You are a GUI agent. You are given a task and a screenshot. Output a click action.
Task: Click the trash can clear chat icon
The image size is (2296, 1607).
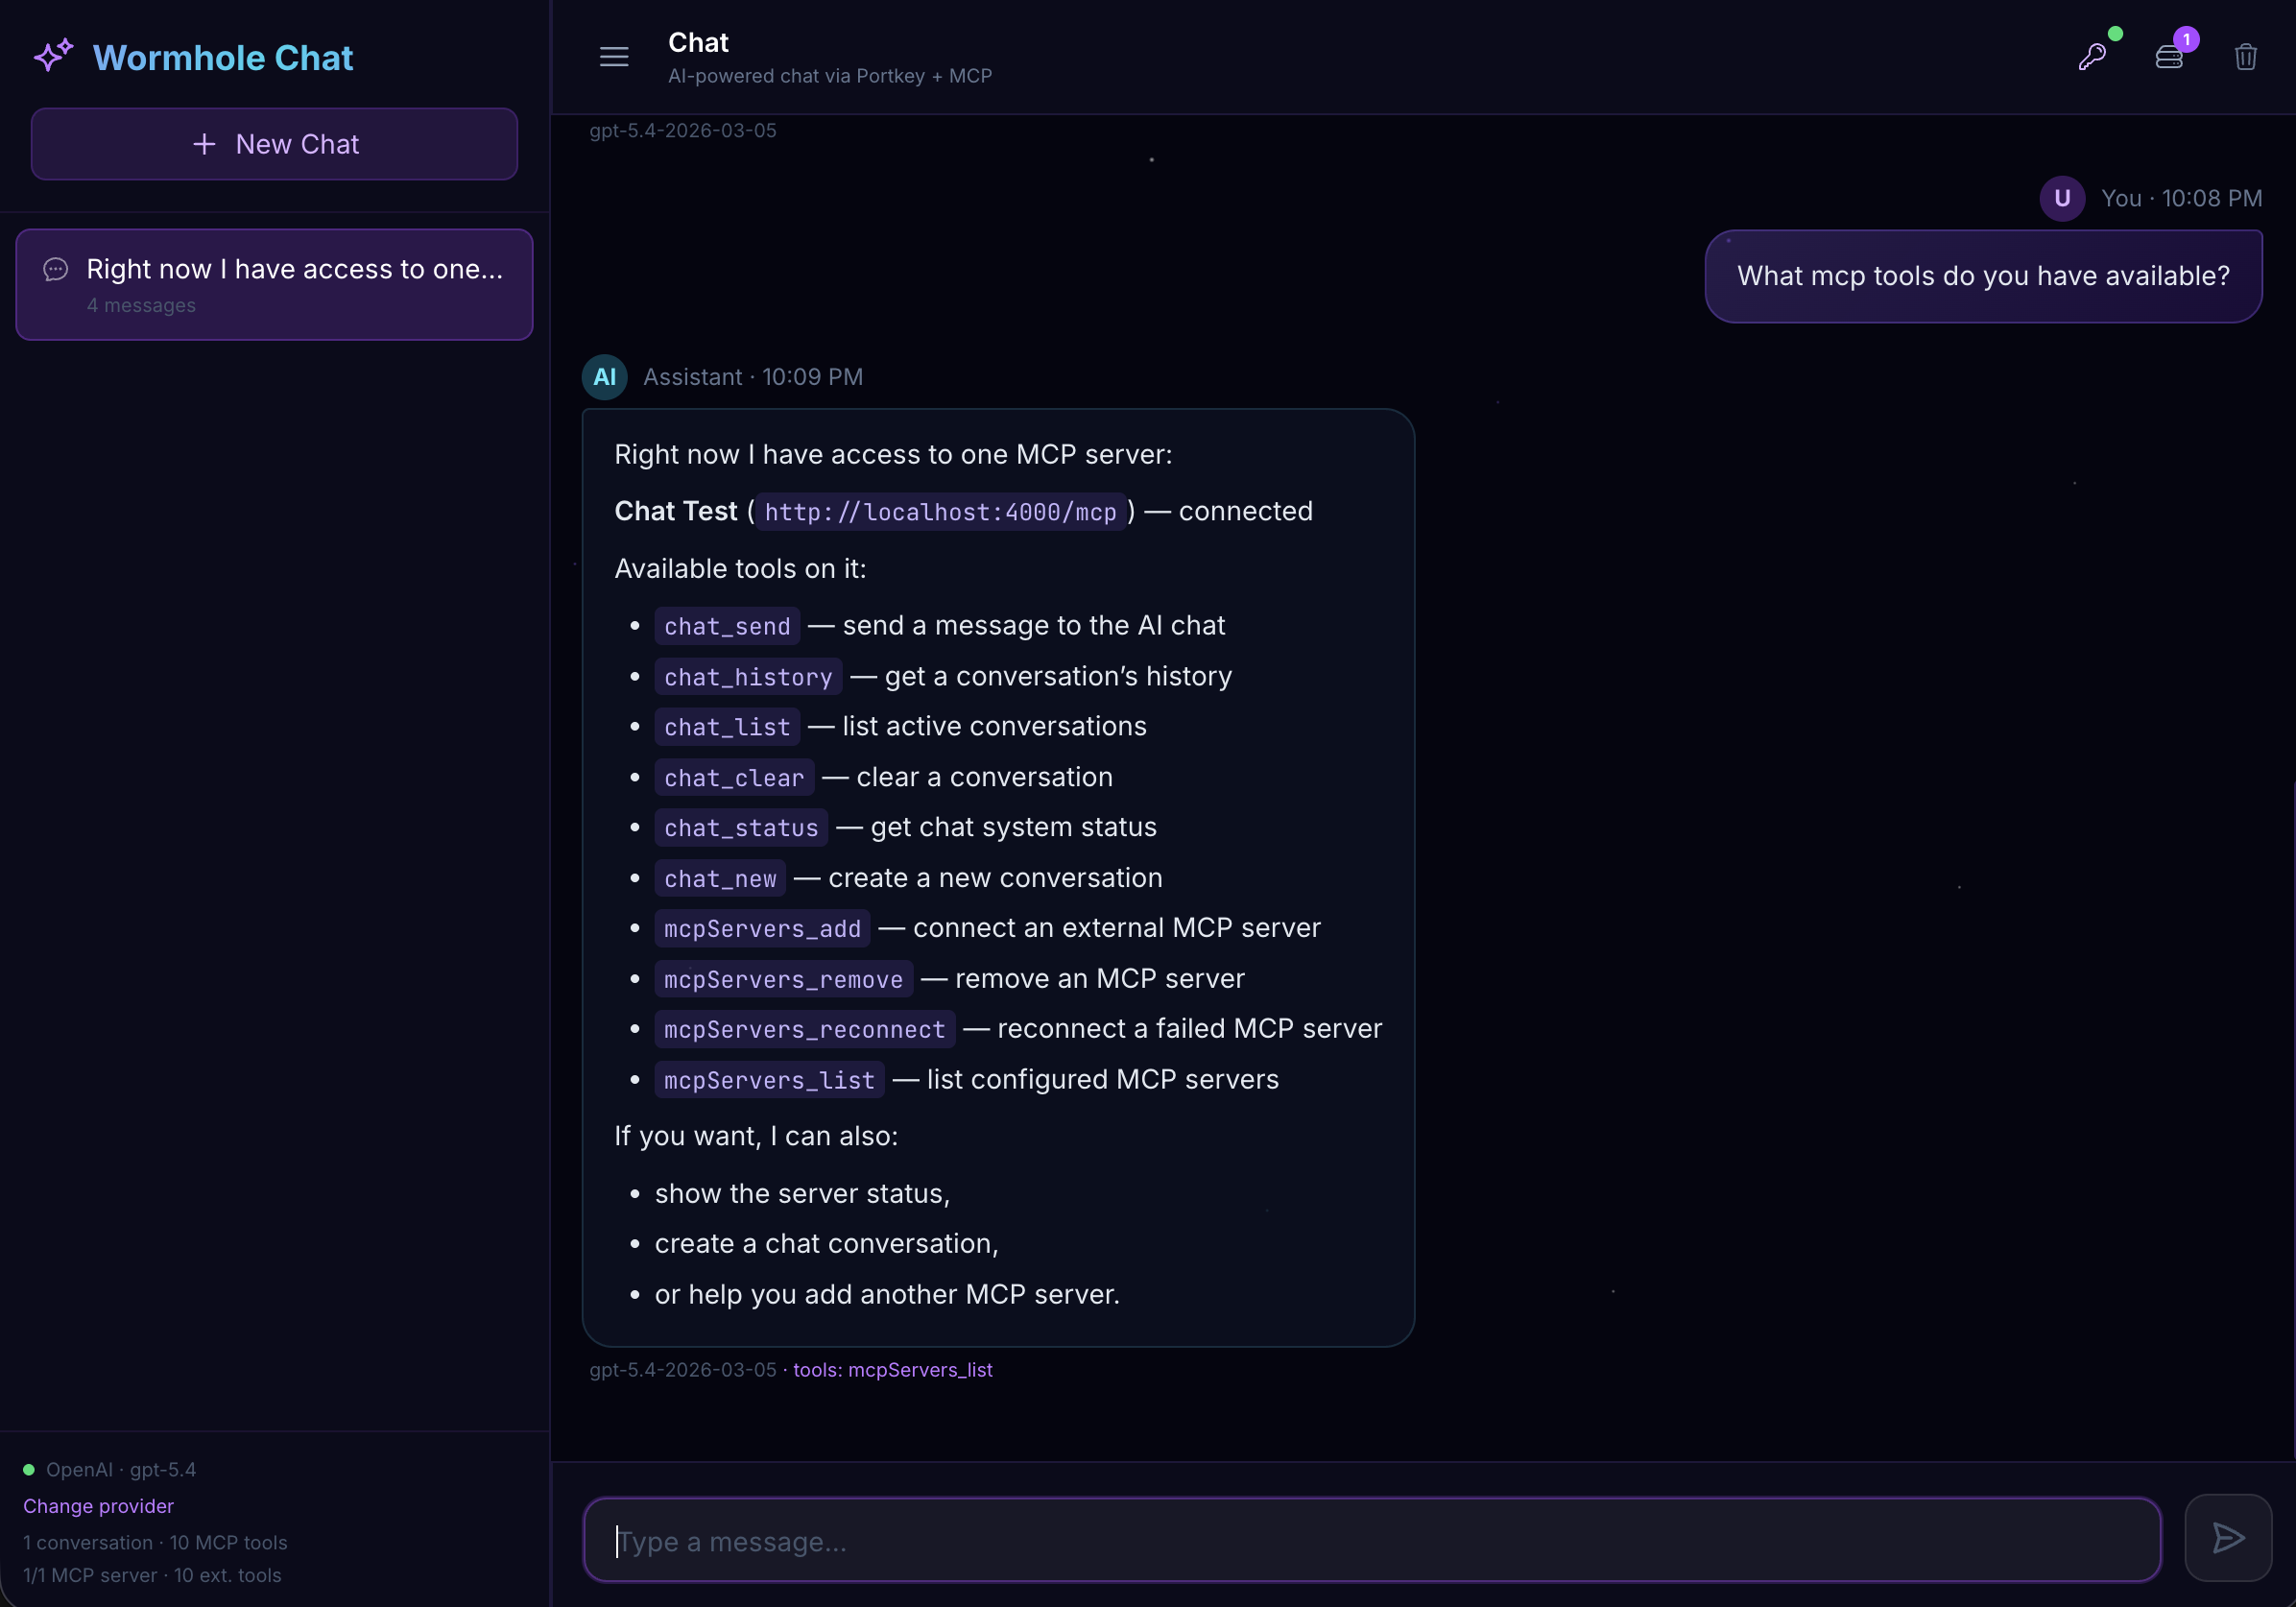coord(2245,57)
